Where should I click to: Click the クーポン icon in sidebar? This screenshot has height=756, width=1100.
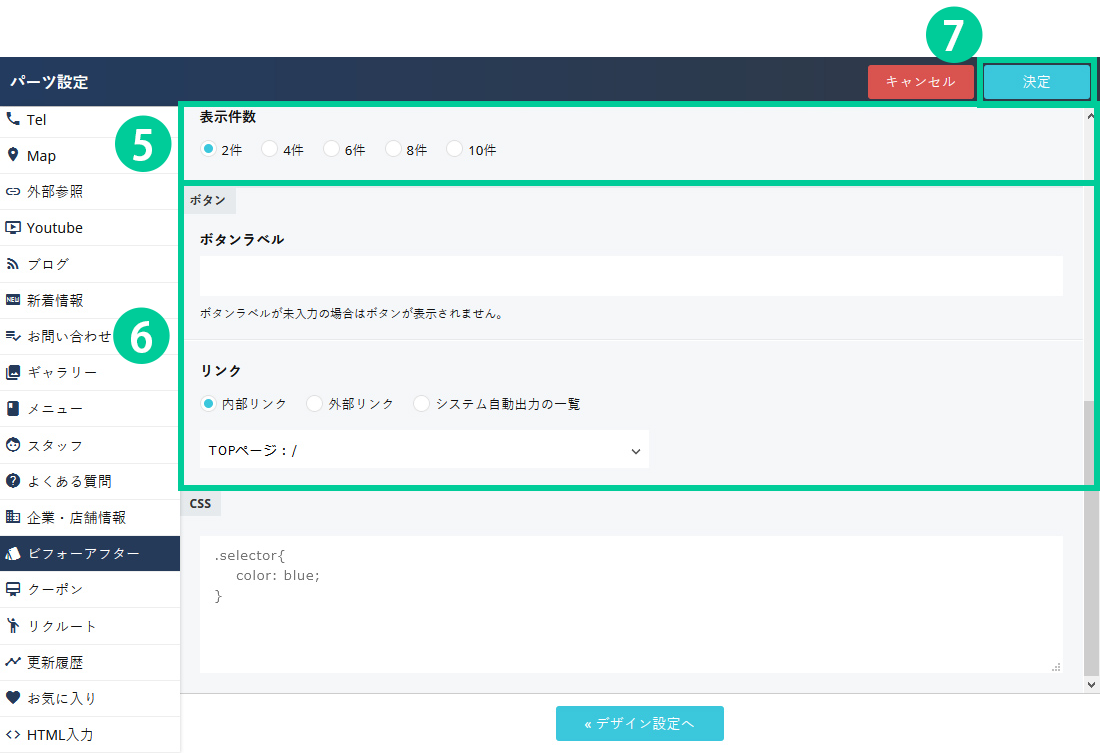click(13, 589)
